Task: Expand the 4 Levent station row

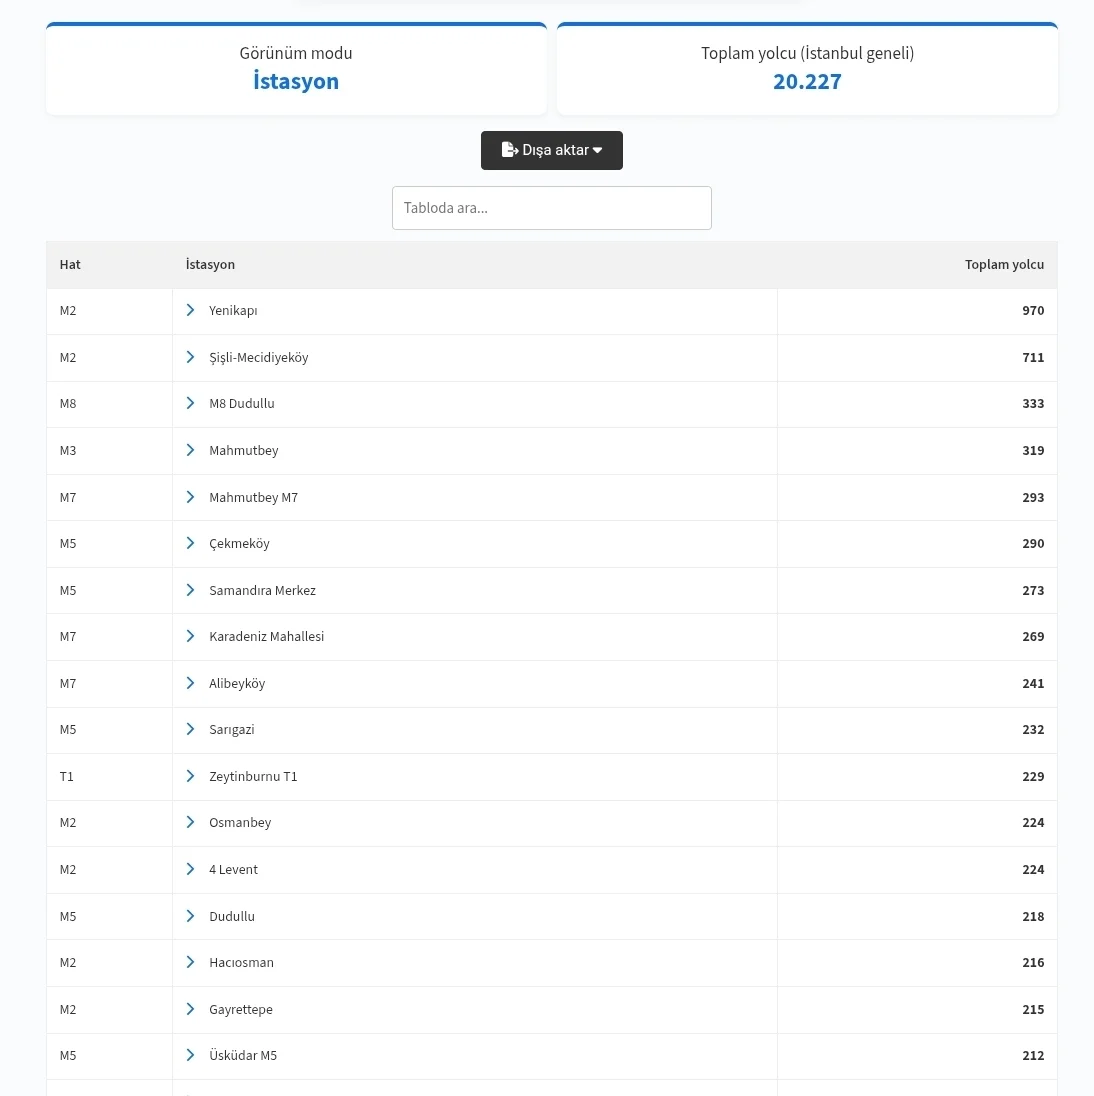Action: pos(190,870)
